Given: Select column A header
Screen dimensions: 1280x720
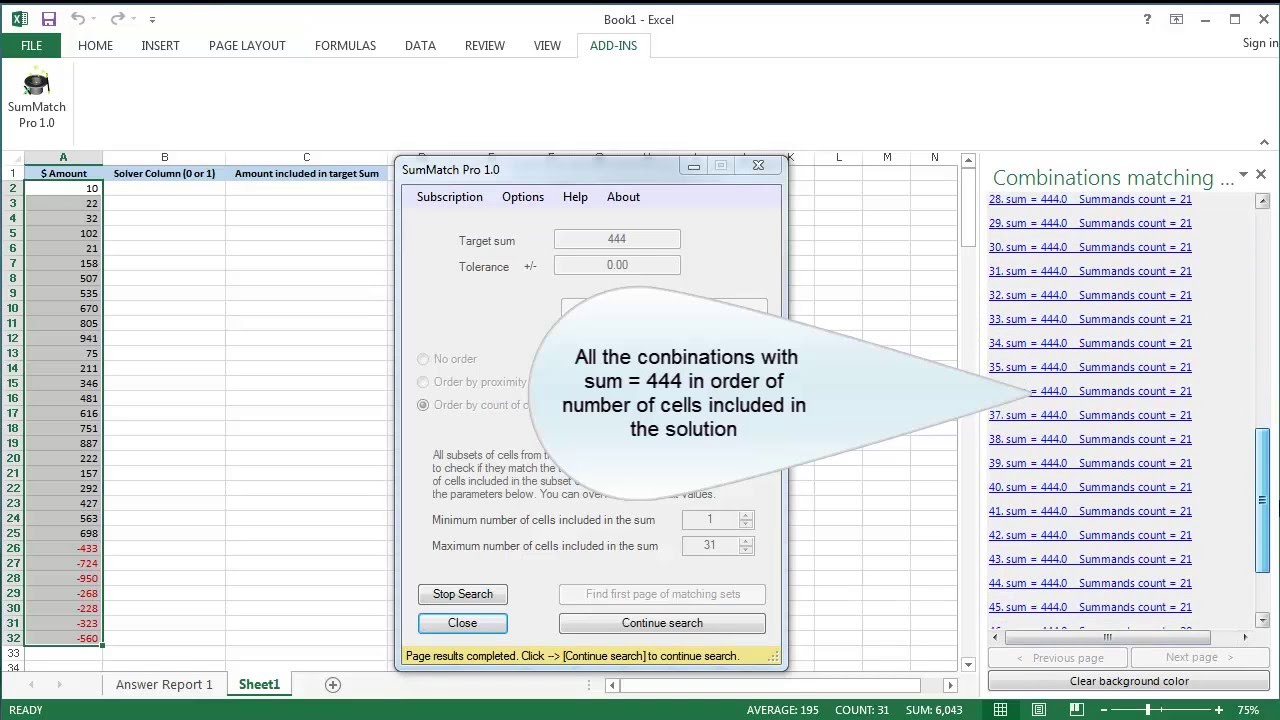Looking at the screenshot, I should [63, 157].
